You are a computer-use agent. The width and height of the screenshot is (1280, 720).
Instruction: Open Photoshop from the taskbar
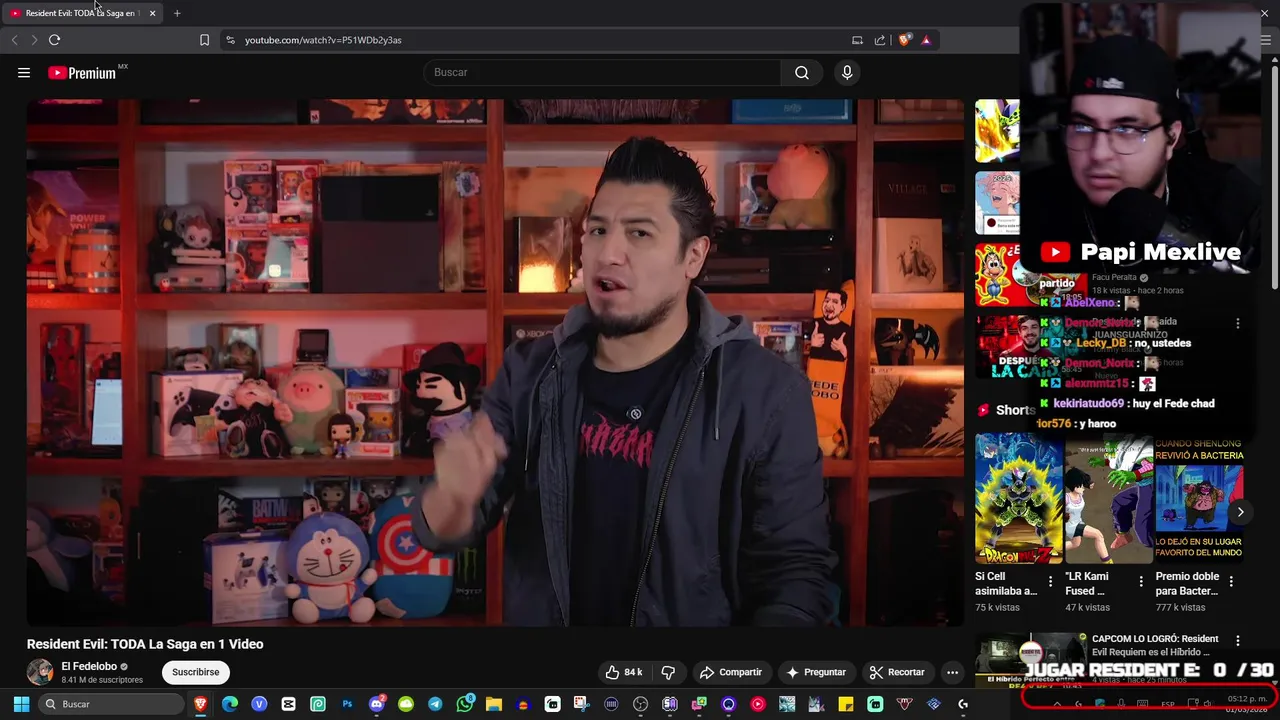point(347,704)
